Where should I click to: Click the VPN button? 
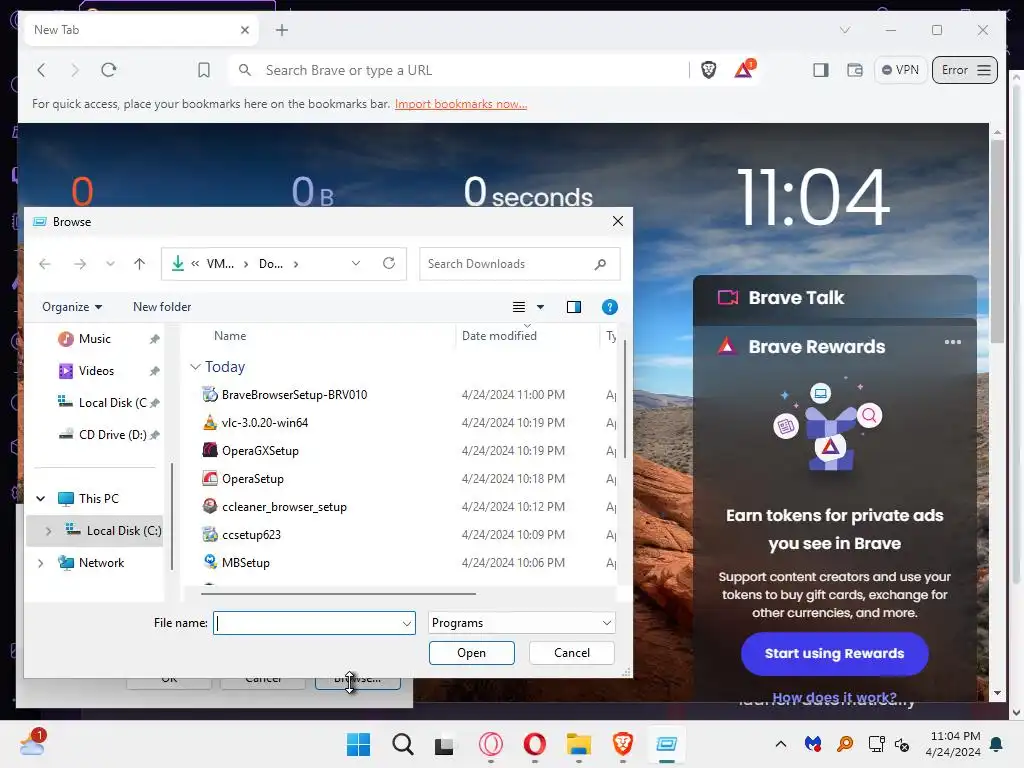(900, 70)
